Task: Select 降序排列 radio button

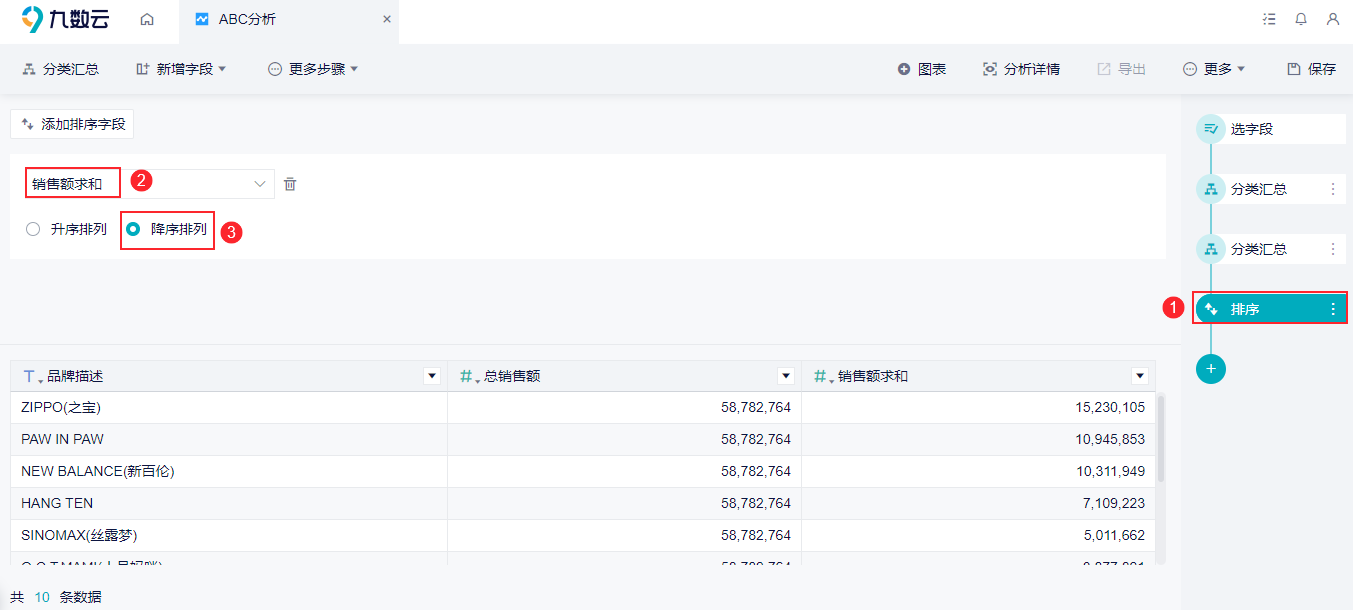Action: tap(133, 229)
